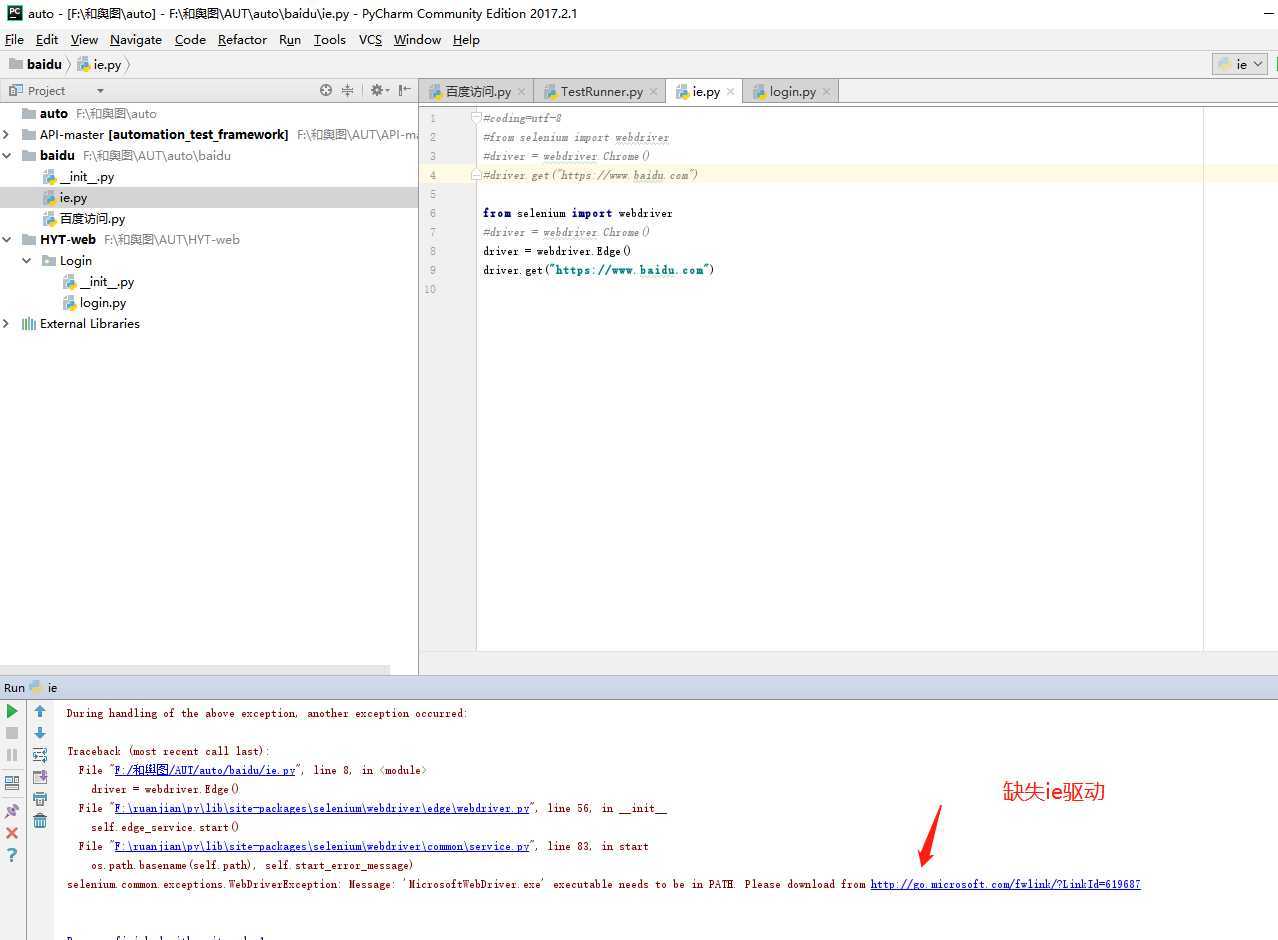Click the printer icon in Run panel

click(40, 799)
